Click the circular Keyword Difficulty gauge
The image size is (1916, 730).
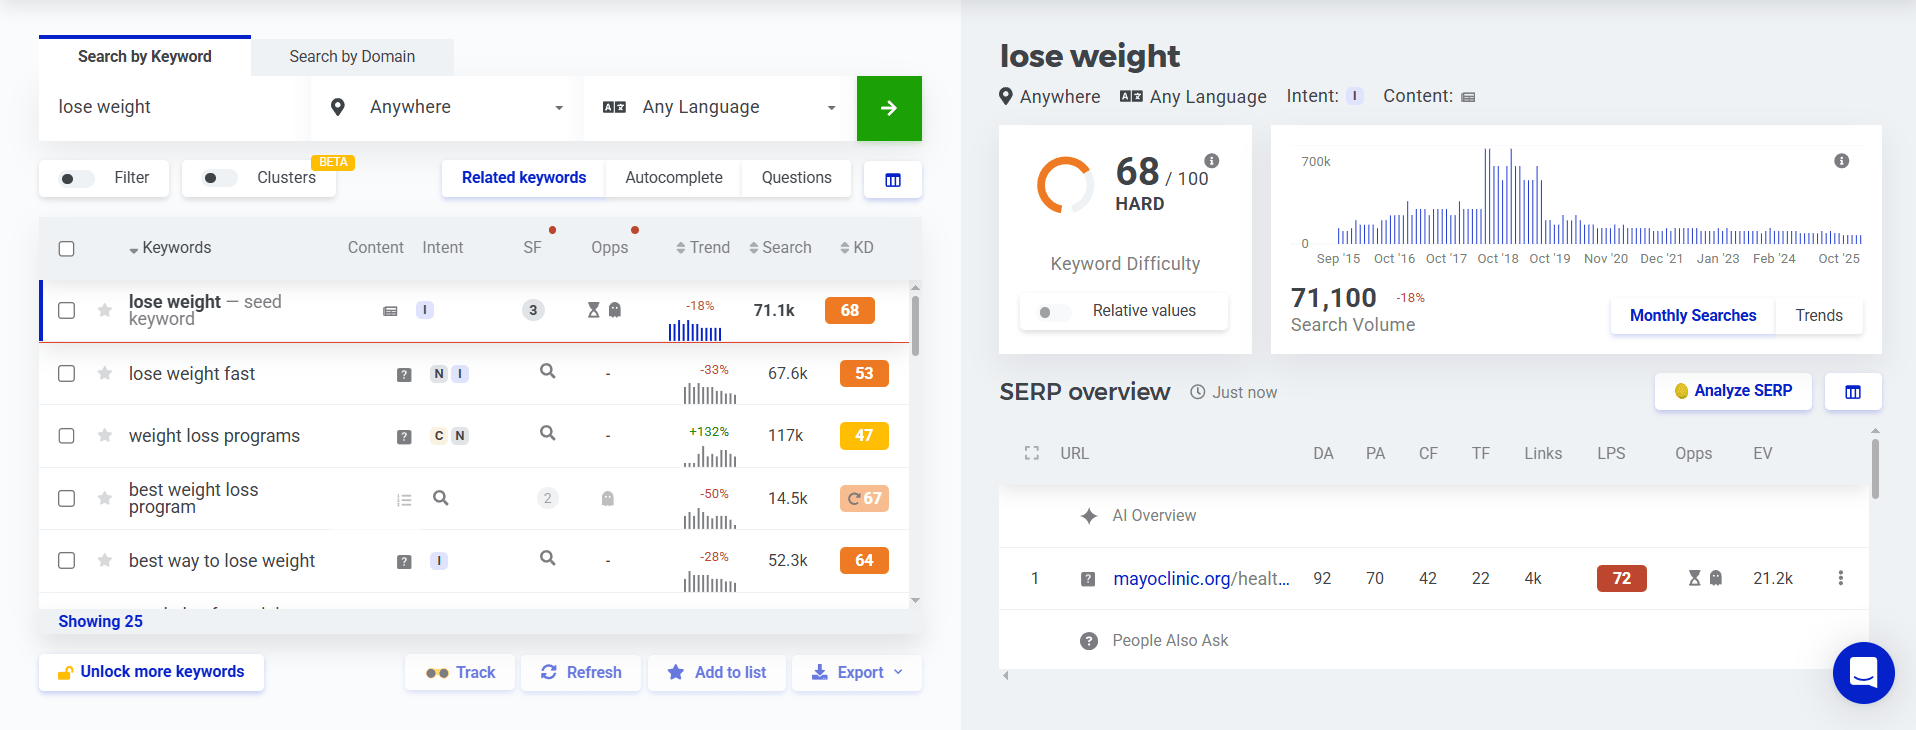coord(1062,184)
